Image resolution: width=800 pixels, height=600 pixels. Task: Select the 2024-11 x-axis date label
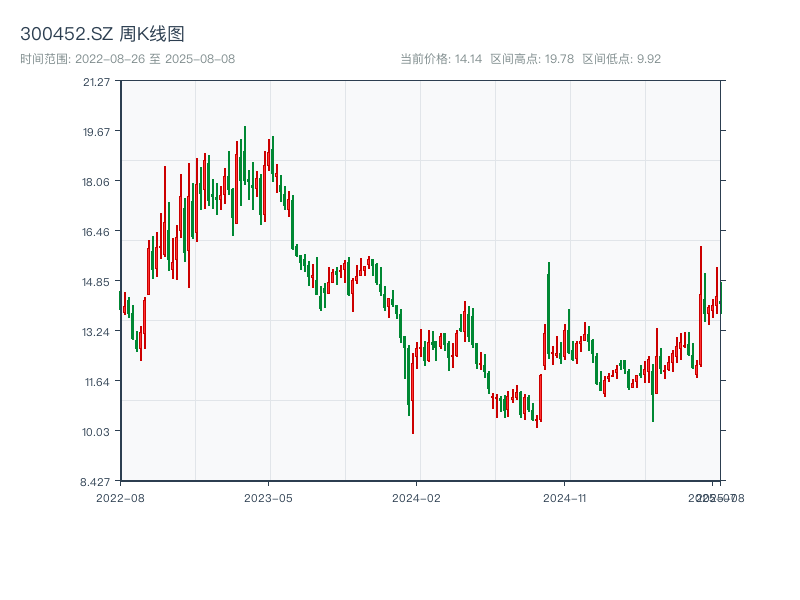tap(565, 497)
